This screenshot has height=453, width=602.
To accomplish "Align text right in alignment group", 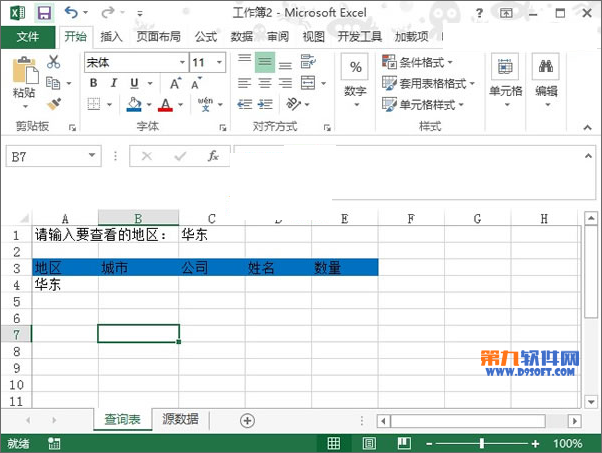I will click(x=285, y=83).
